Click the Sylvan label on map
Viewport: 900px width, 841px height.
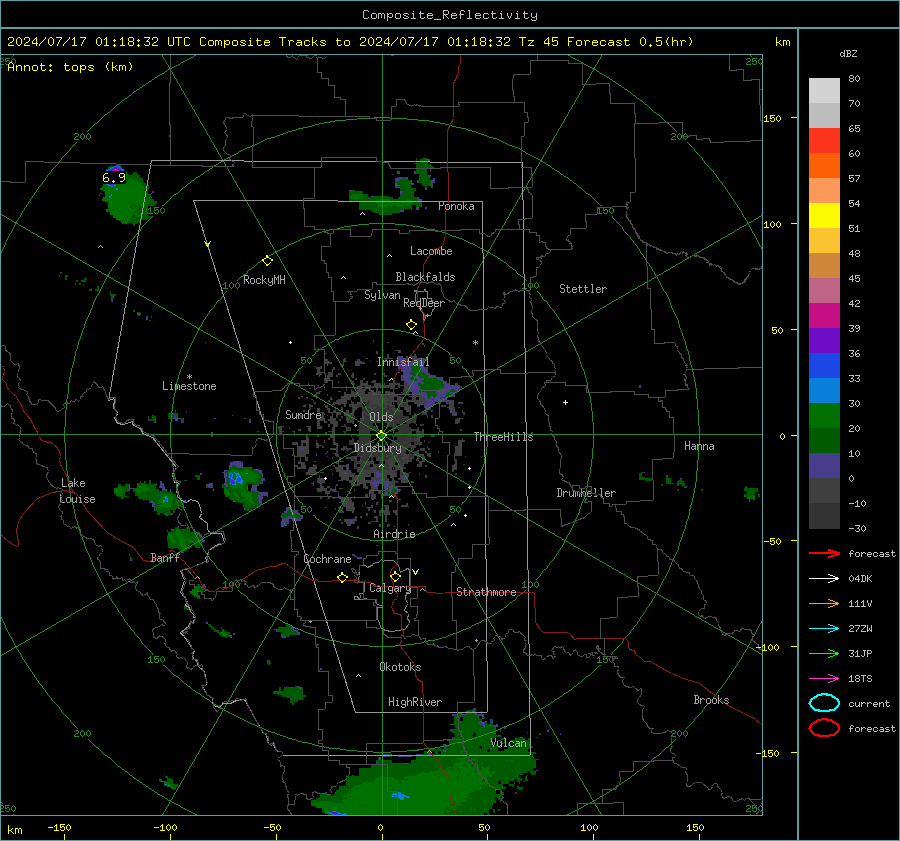[x=382, y=295]
